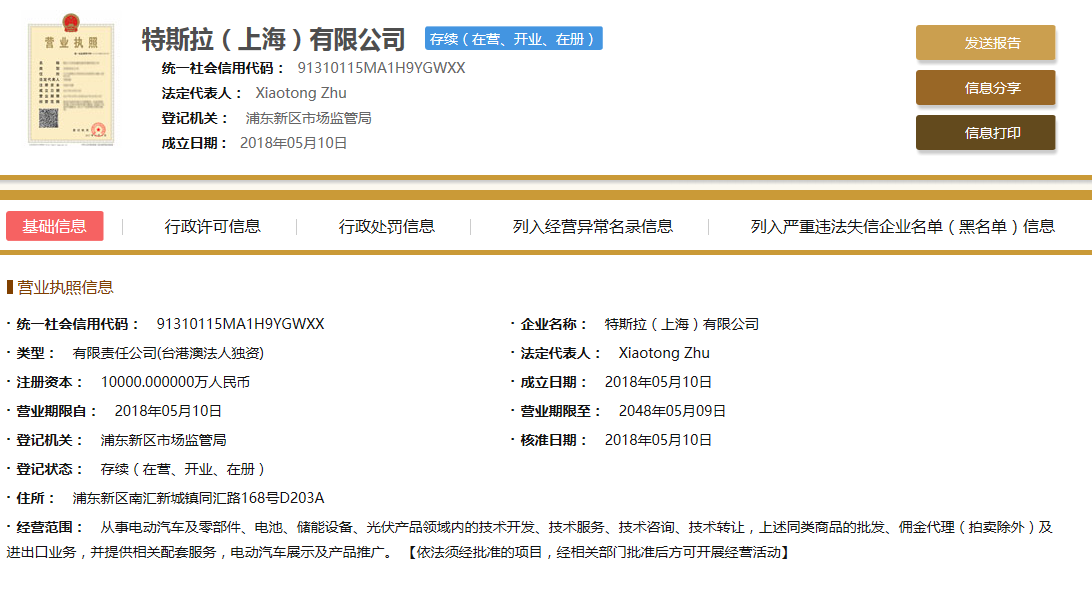
Task: Go to the 列入经营异常名录信息 tab
Action: coord(593,226)
